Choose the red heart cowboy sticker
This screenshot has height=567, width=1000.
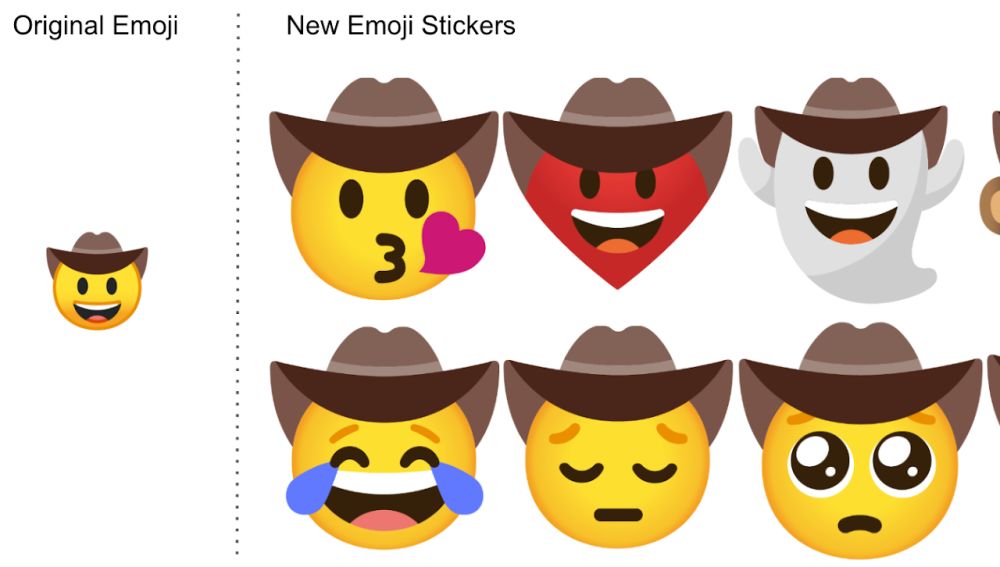click(617, 184)
